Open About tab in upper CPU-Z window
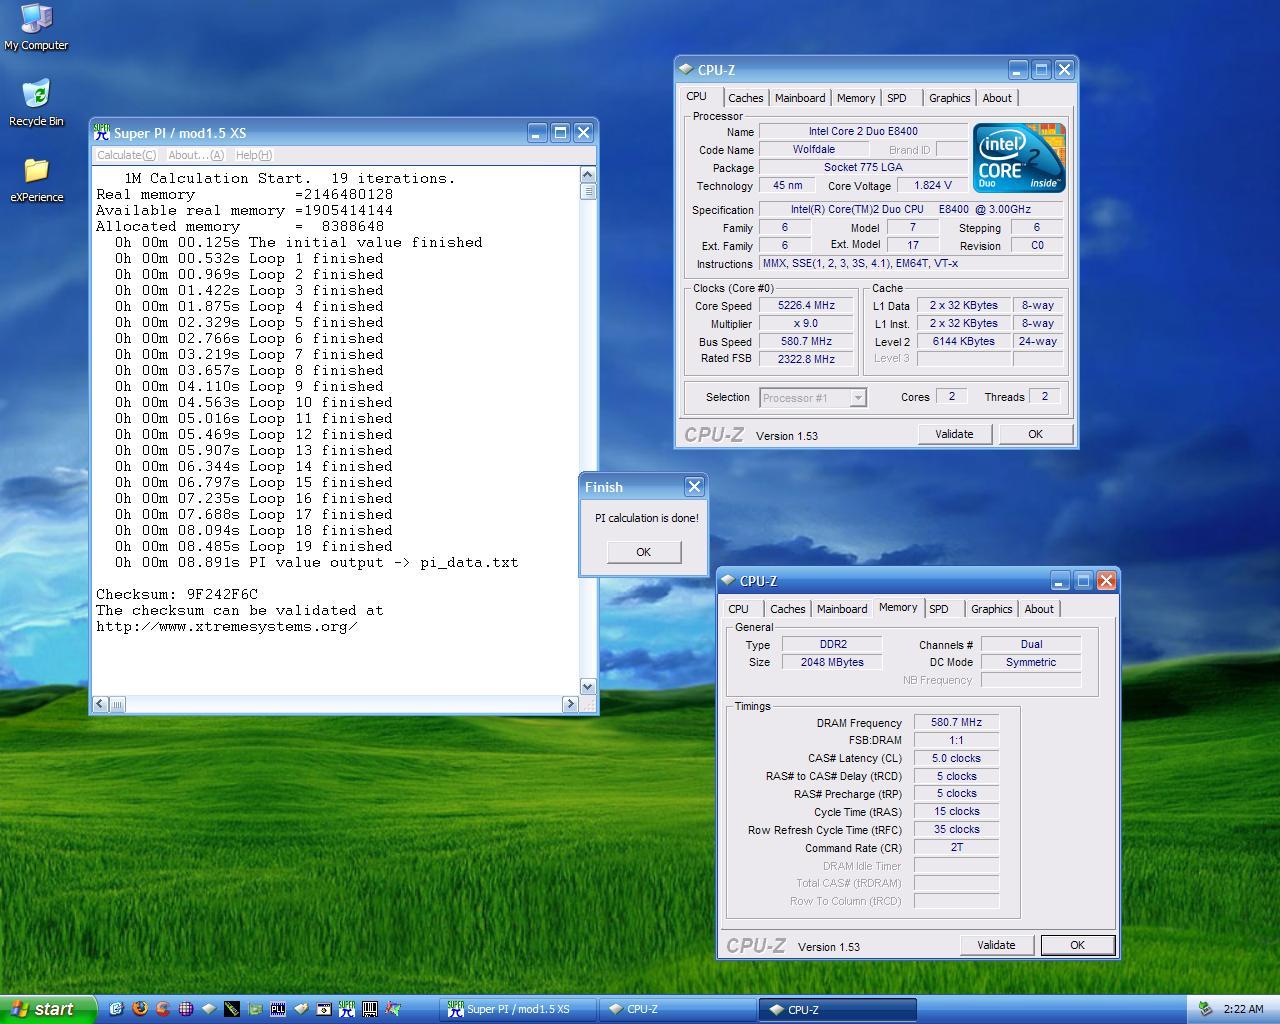This screenshot has height=1024, width=1280. [997, 98]
